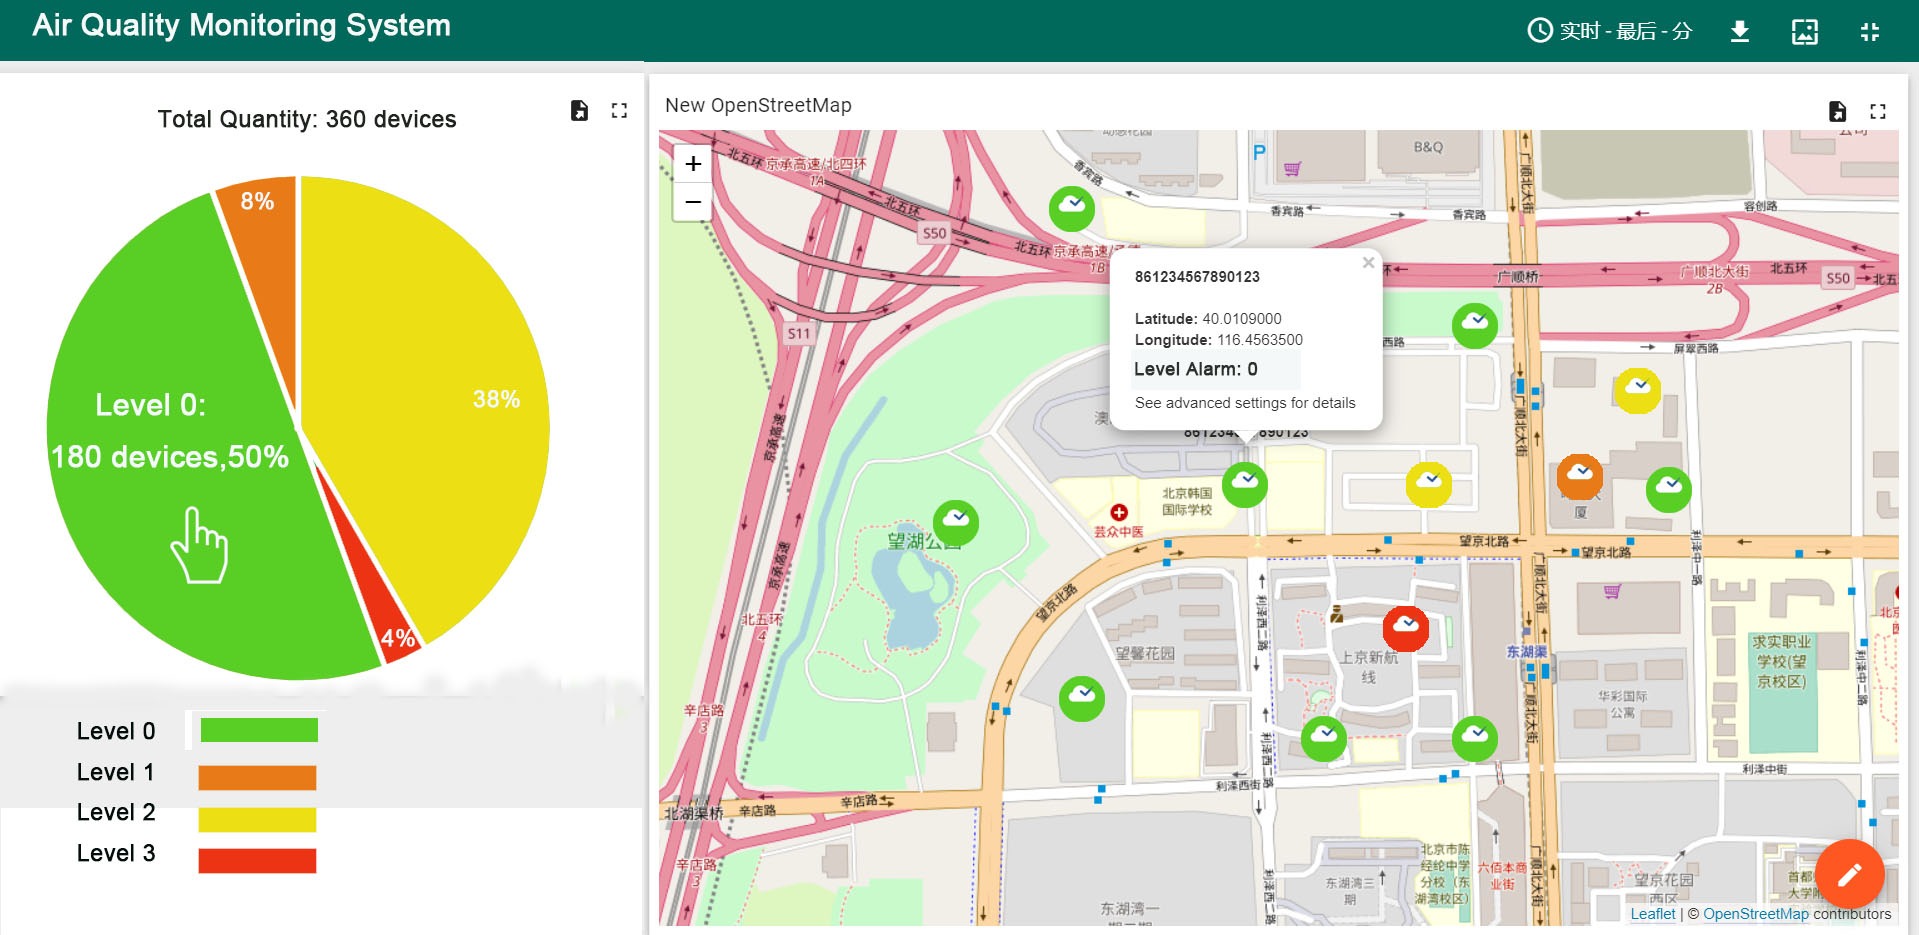Open the Leaflet attribution link
The image size is (1919, 935).
(x=1652, y=914)
